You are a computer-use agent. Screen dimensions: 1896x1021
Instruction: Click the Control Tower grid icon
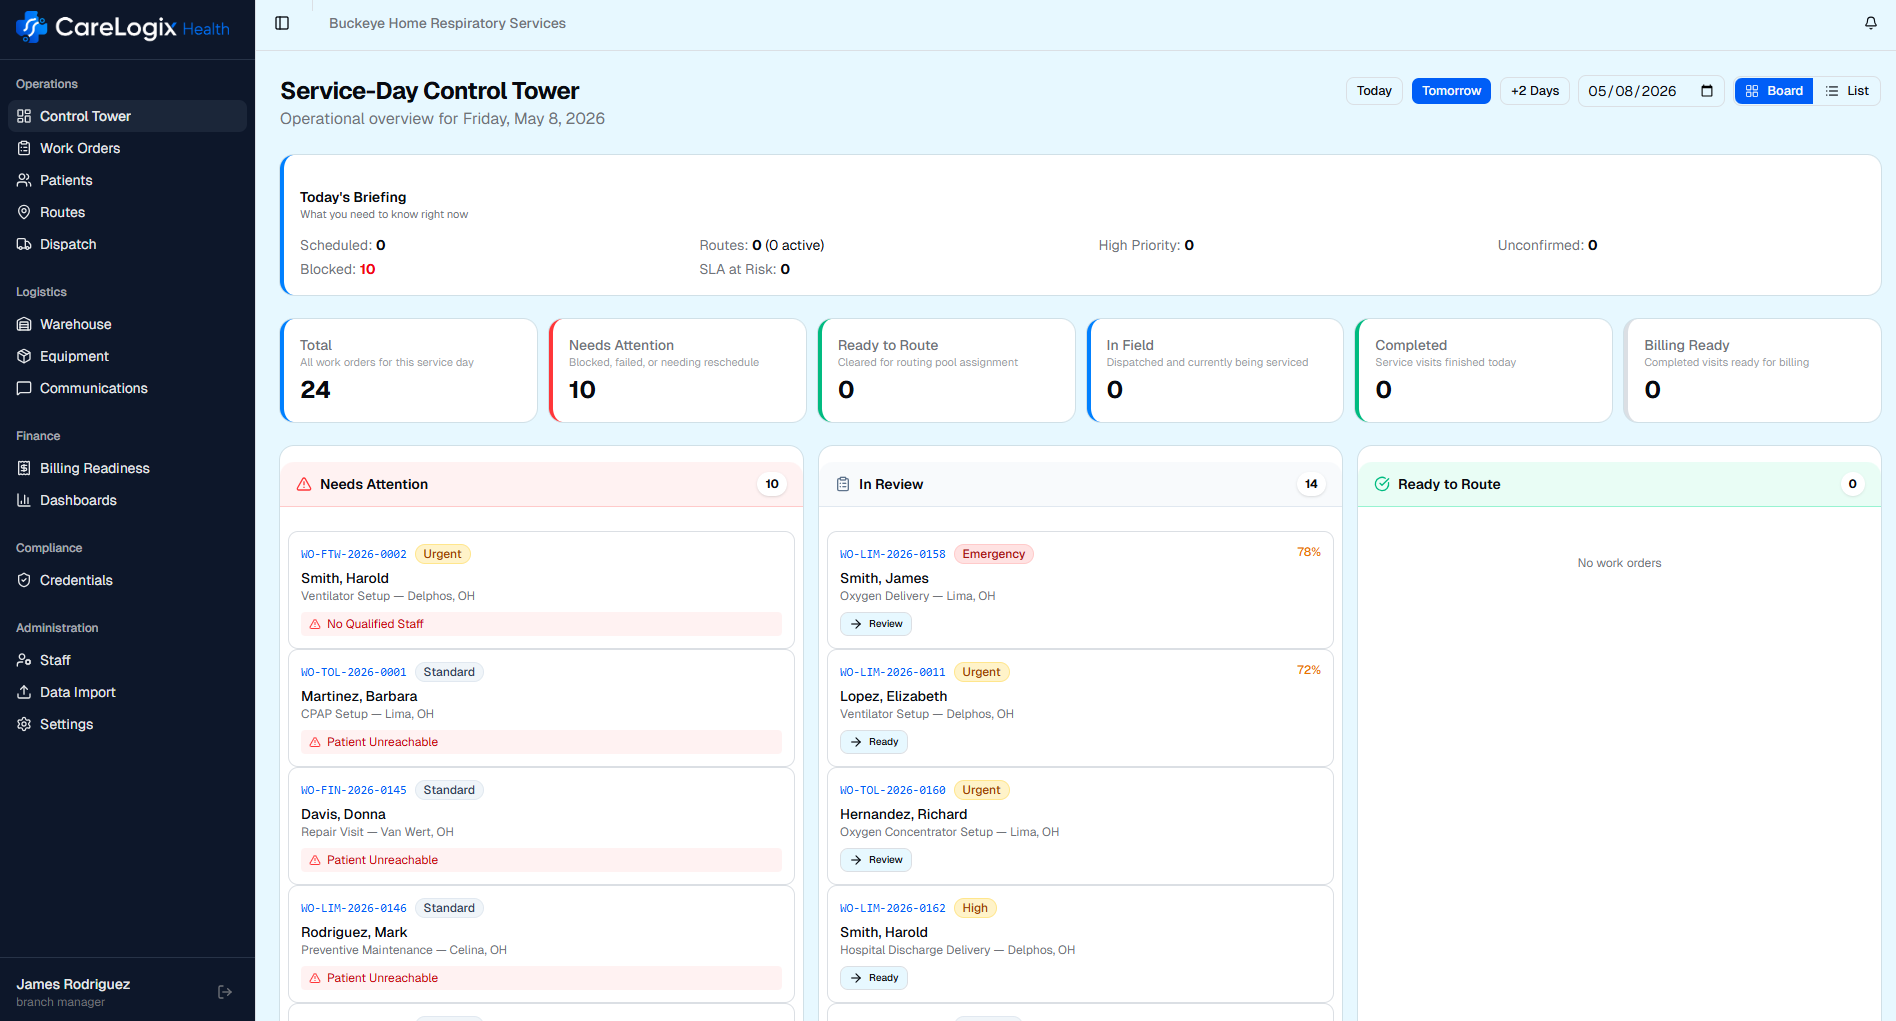pyautogui.click(x=24, y=116)
